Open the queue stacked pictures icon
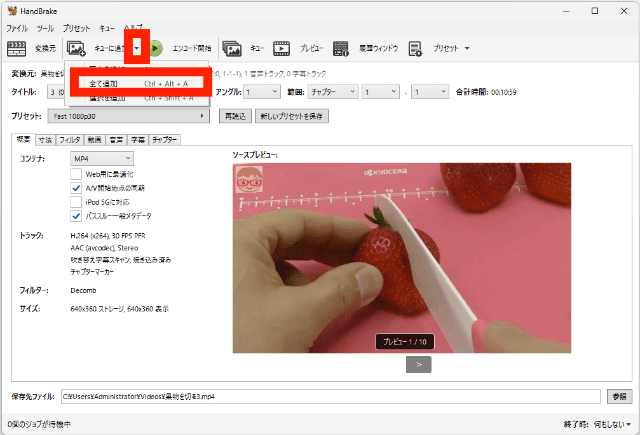This screenshot has width=640, height=435. click(x=232, y=49)
